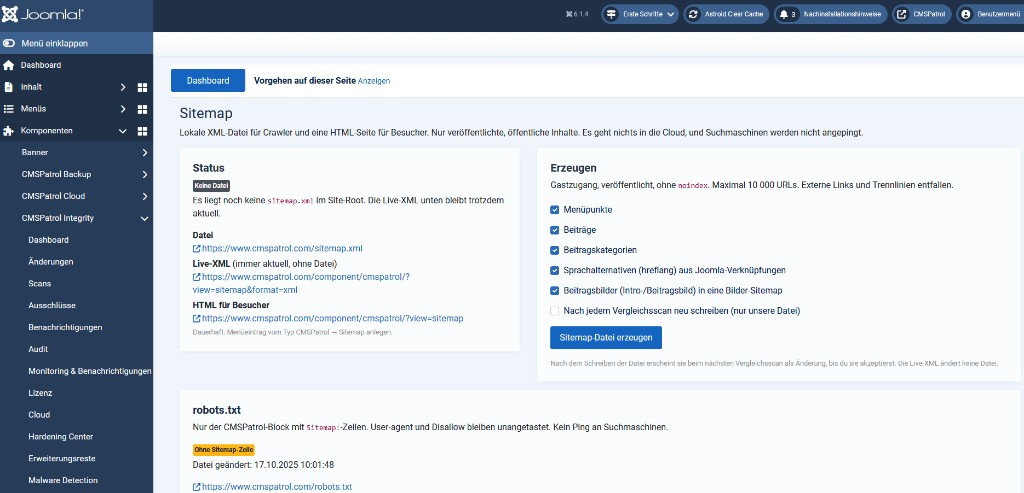The image size is (1024, 493).
Task: Click external-link icon before Live-XML URL
Action: pos(197,276)
